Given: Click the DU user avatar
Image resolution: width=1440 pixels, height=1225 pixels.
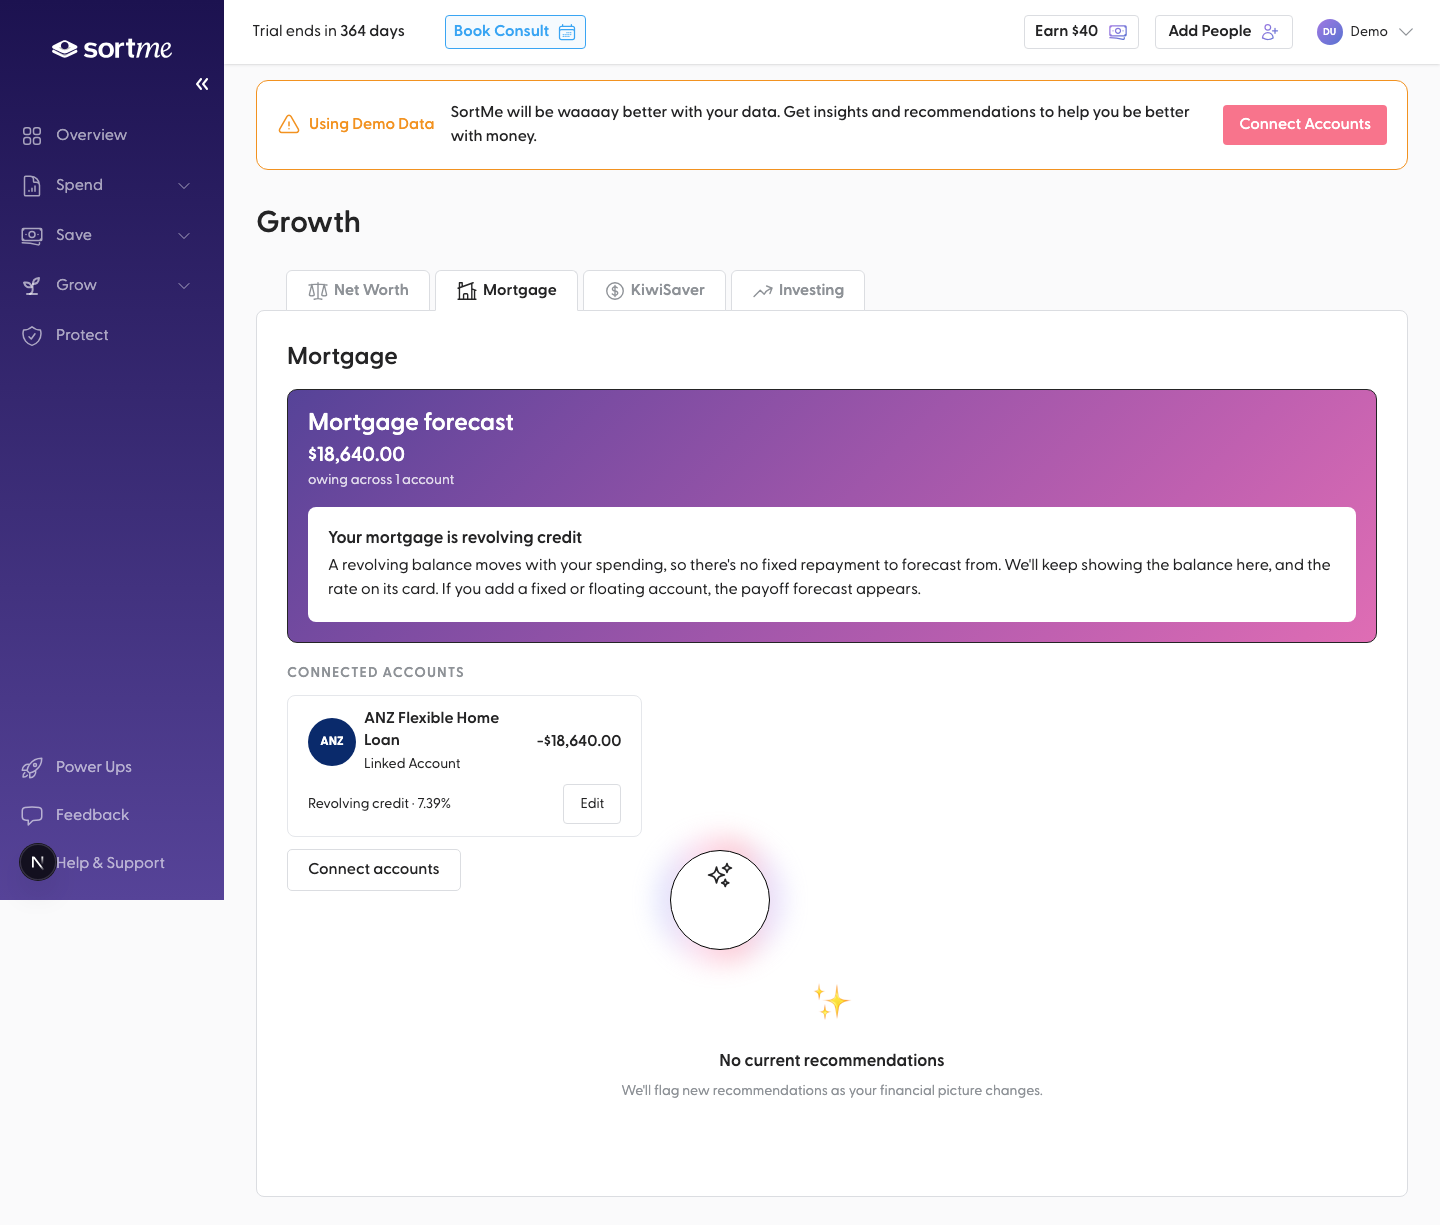Looking at the screenshot, I should pyautogui.click(x=1329, y=32).
